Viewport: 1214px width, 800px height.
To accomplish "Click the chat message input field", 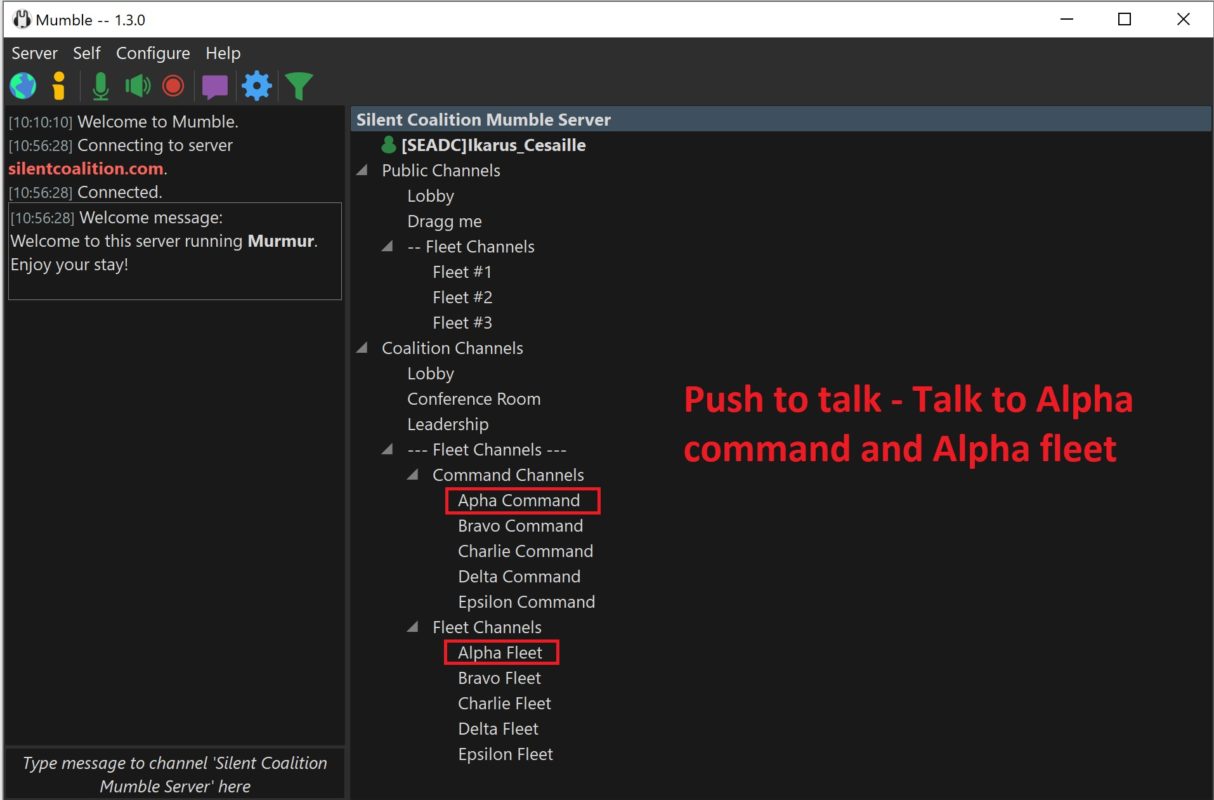I will point(175,774).
